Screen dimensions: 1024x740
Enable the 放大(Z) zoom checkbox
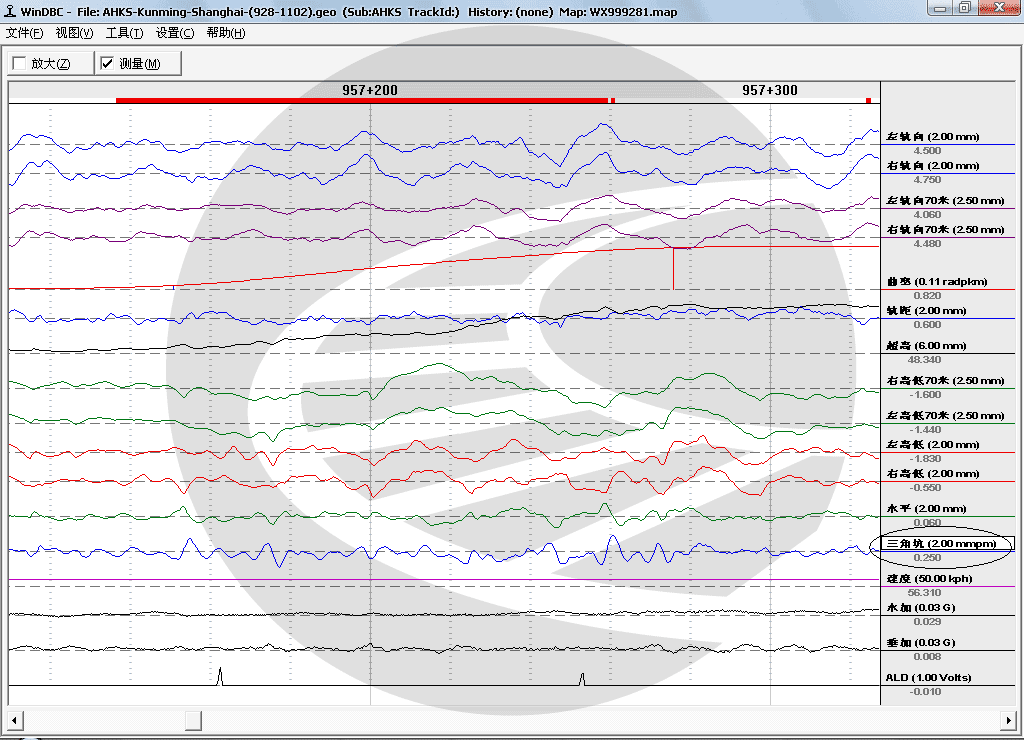point(20,63)
